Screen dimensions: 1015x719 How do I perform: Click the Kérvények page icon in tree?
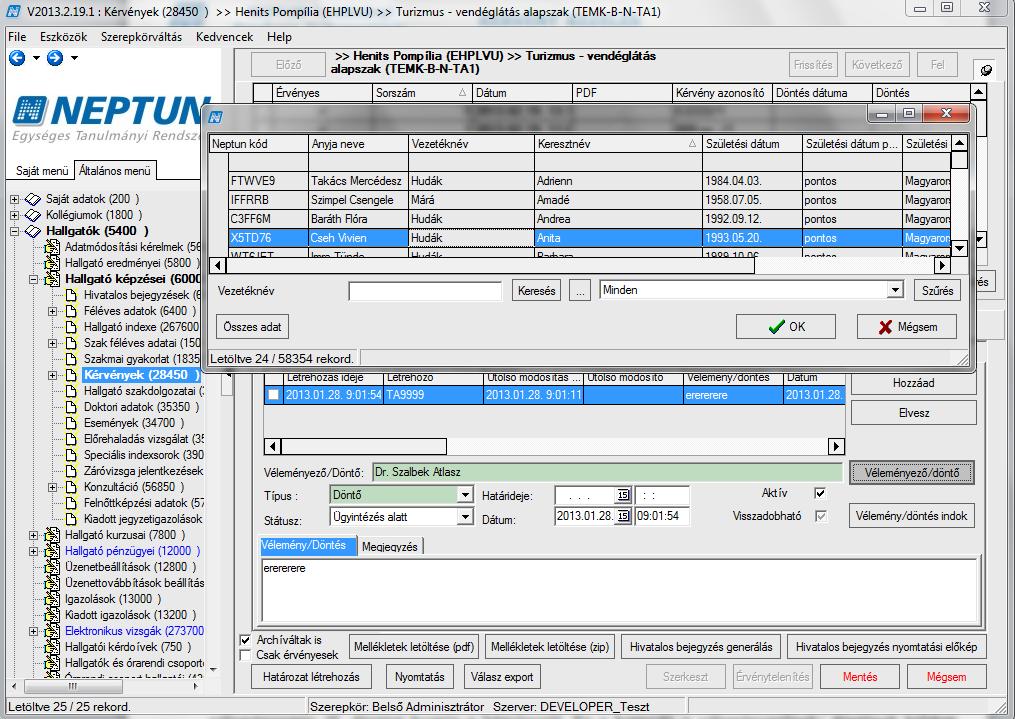[x=71, y=375]
